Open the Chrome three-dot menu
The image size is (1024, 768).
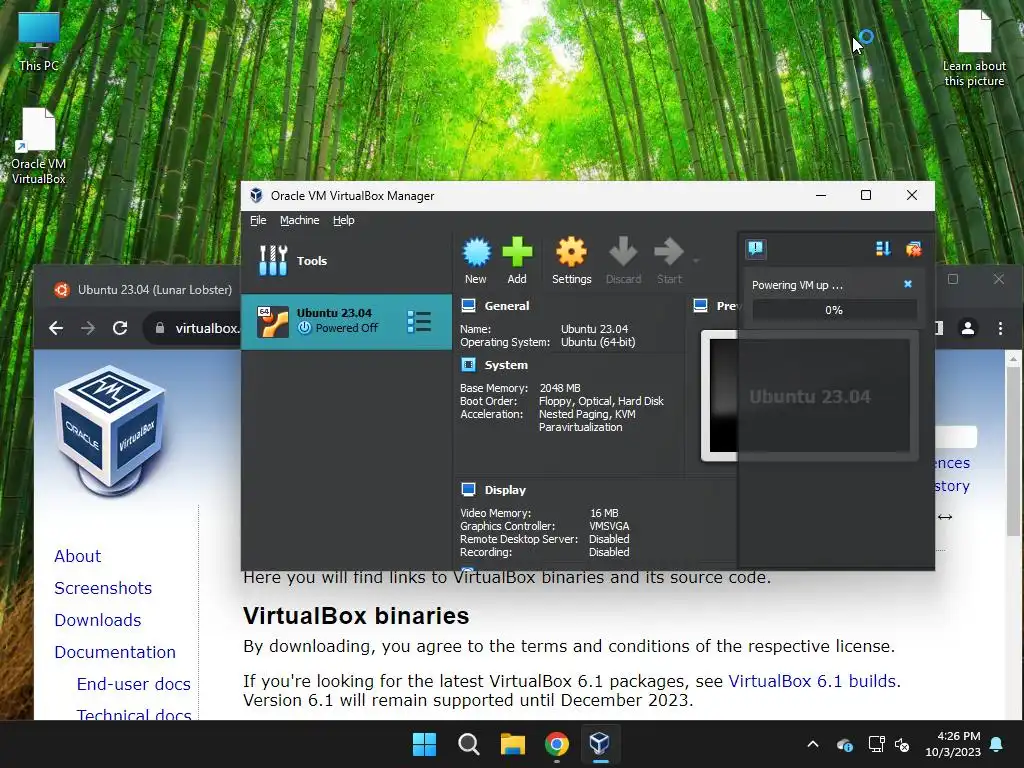[1000, 328]
